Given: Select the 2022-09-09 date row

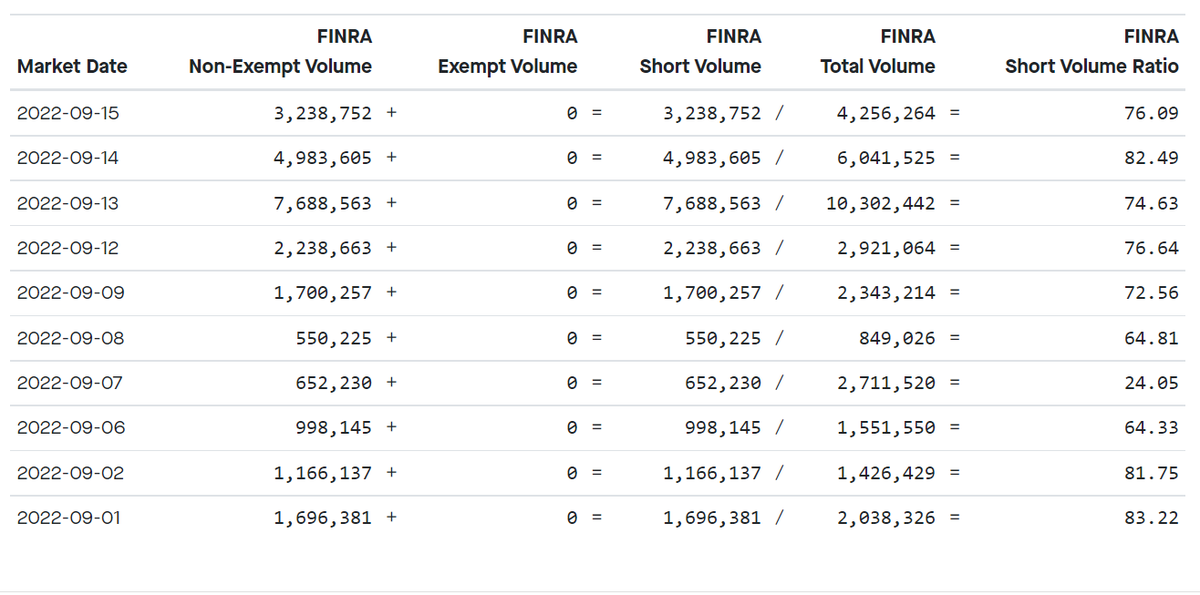Looking at the screenshot, I should tap(600, 293).
